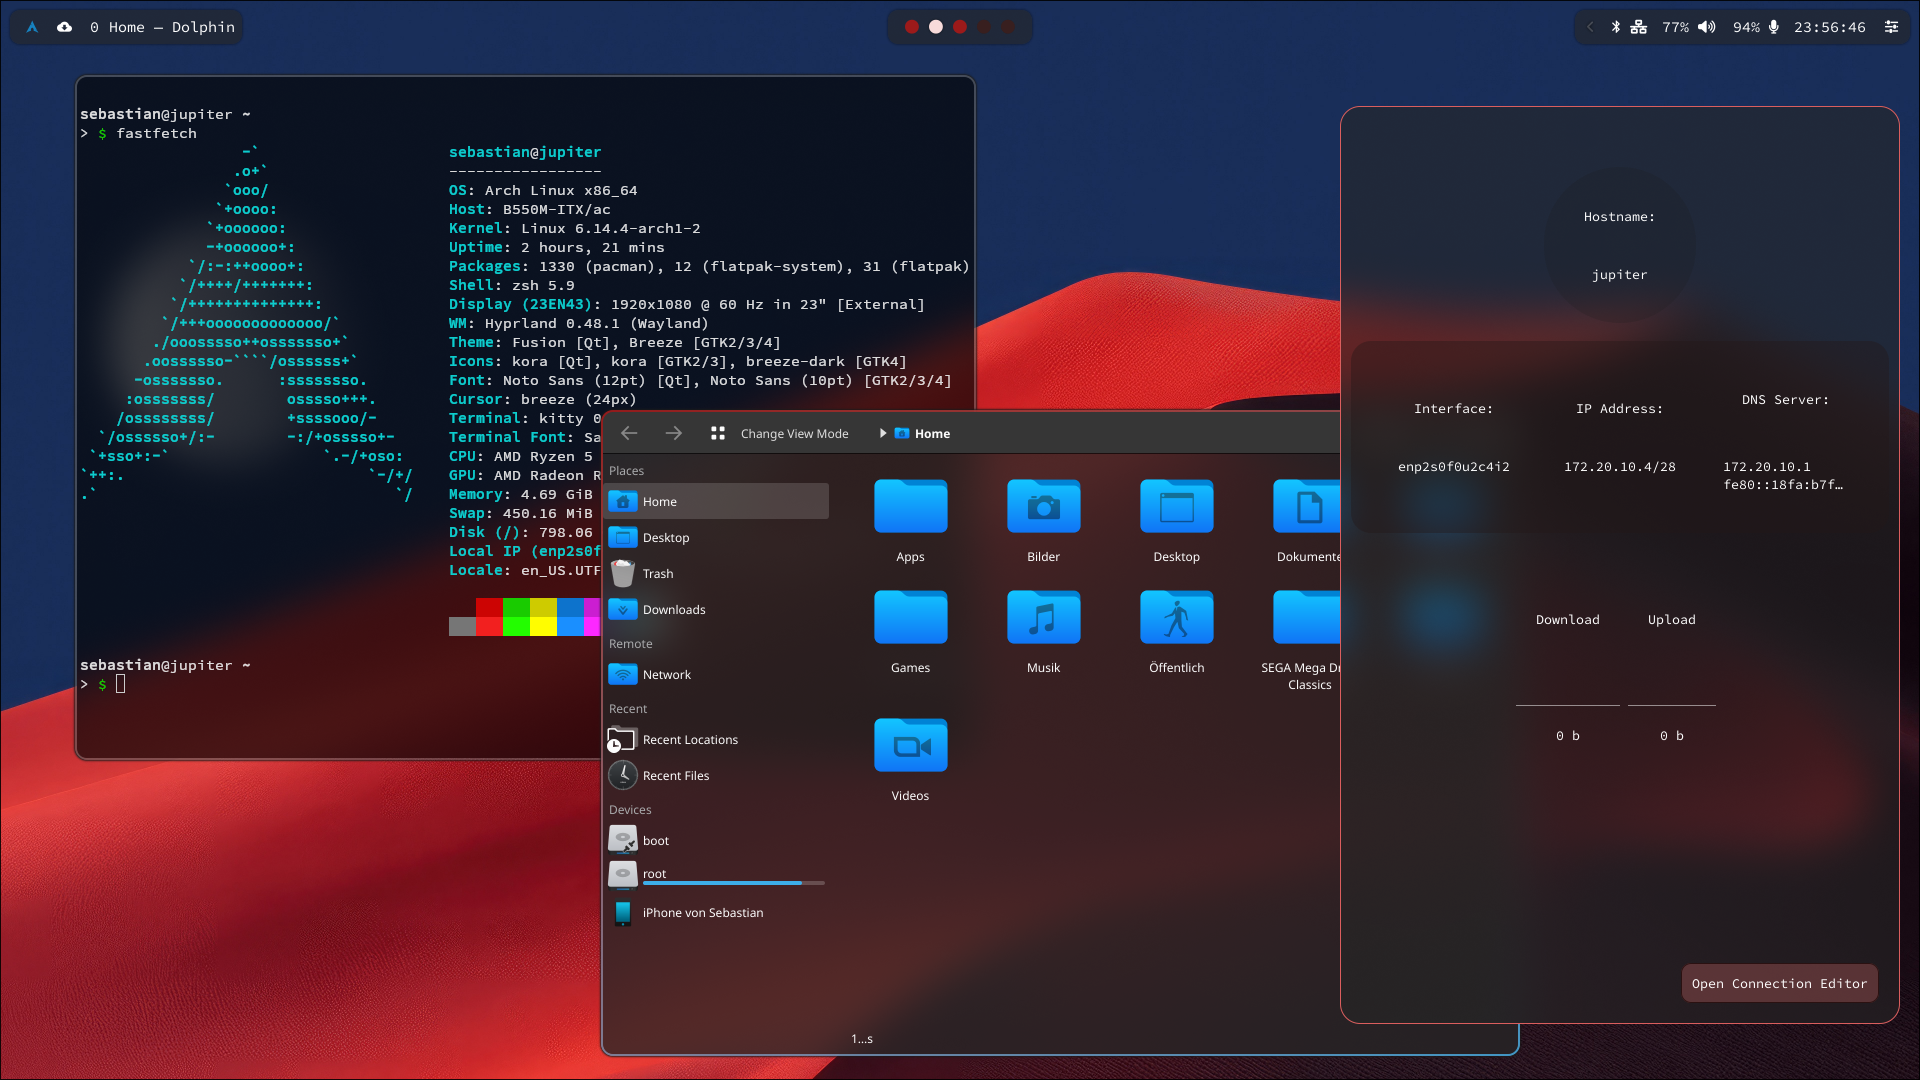Open Recent Files in the sidebar
The image size is (1920, 1080).
(676, 775)
